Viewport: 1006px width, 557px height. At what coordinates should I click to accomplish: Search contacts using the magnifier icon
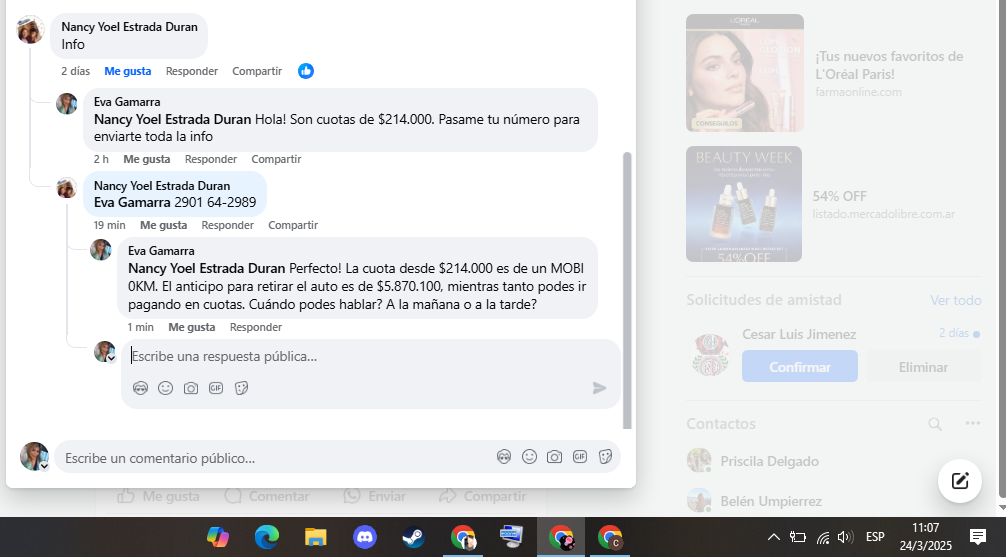(935, 424)
